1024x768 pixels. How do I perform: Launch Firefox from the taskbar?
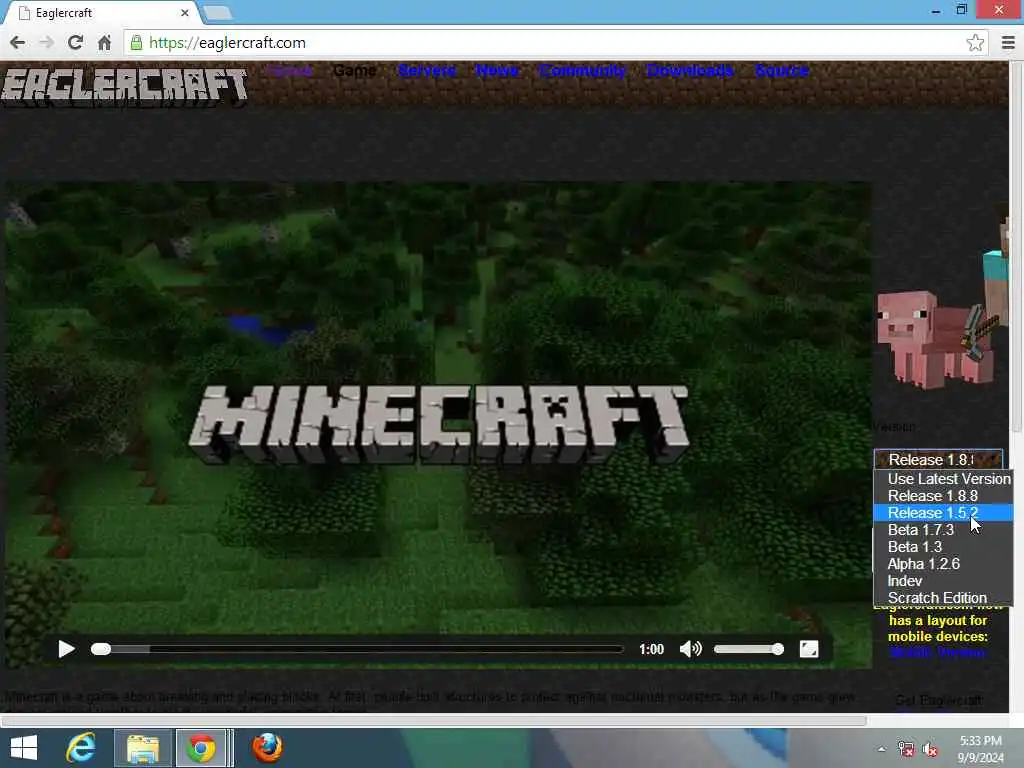click(267, 748)
